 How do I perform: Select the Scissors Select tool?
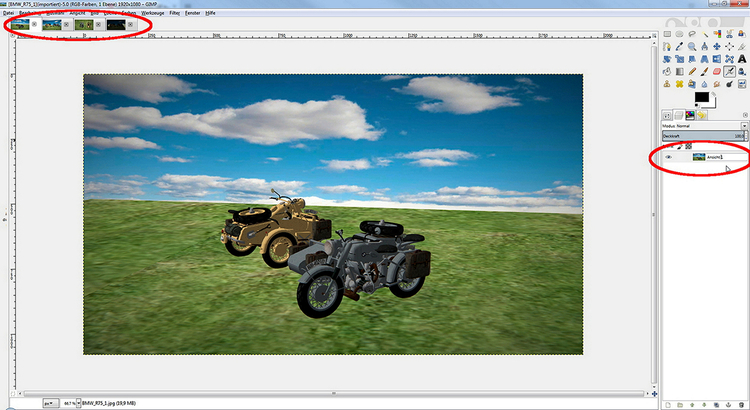click(729, 34)
